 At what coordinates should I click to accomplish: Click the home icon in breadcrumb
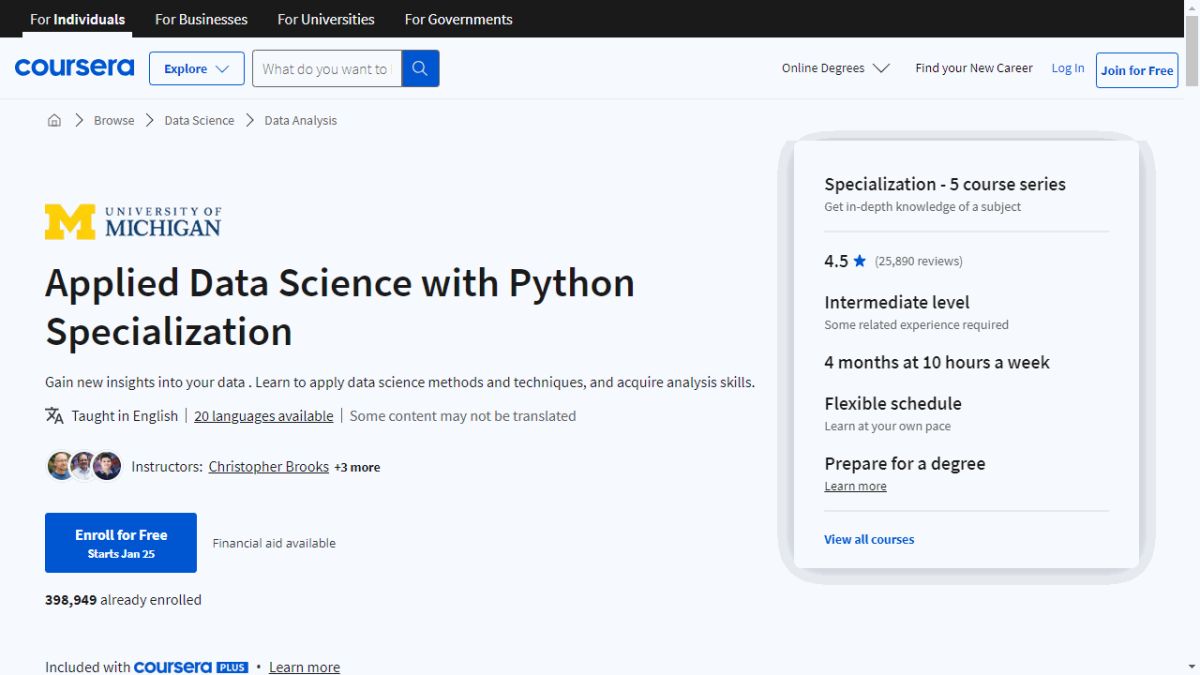click(54, 120)
